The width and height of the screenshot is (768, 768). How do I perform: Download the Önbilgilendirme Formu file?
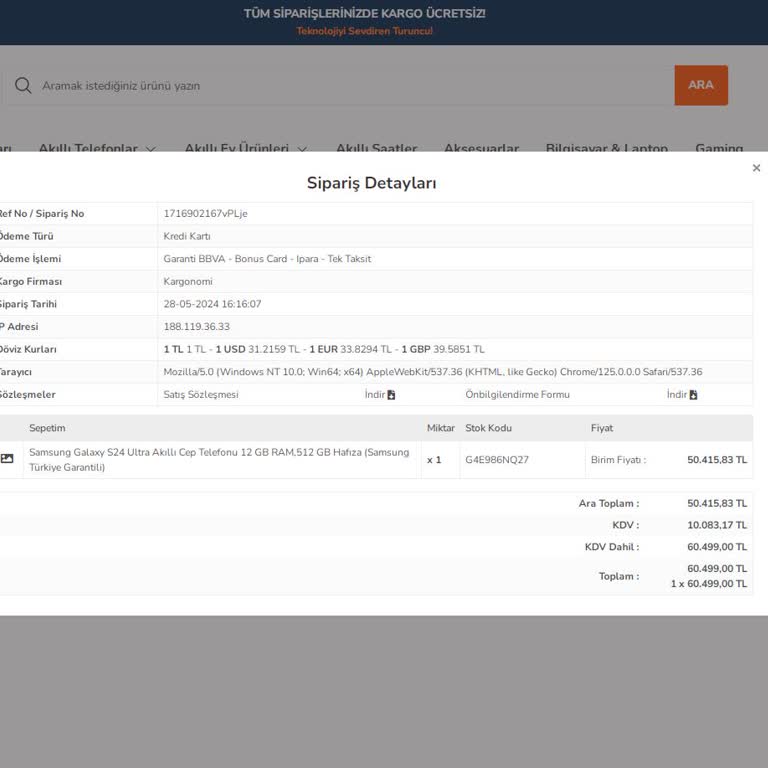click(682, 395)
